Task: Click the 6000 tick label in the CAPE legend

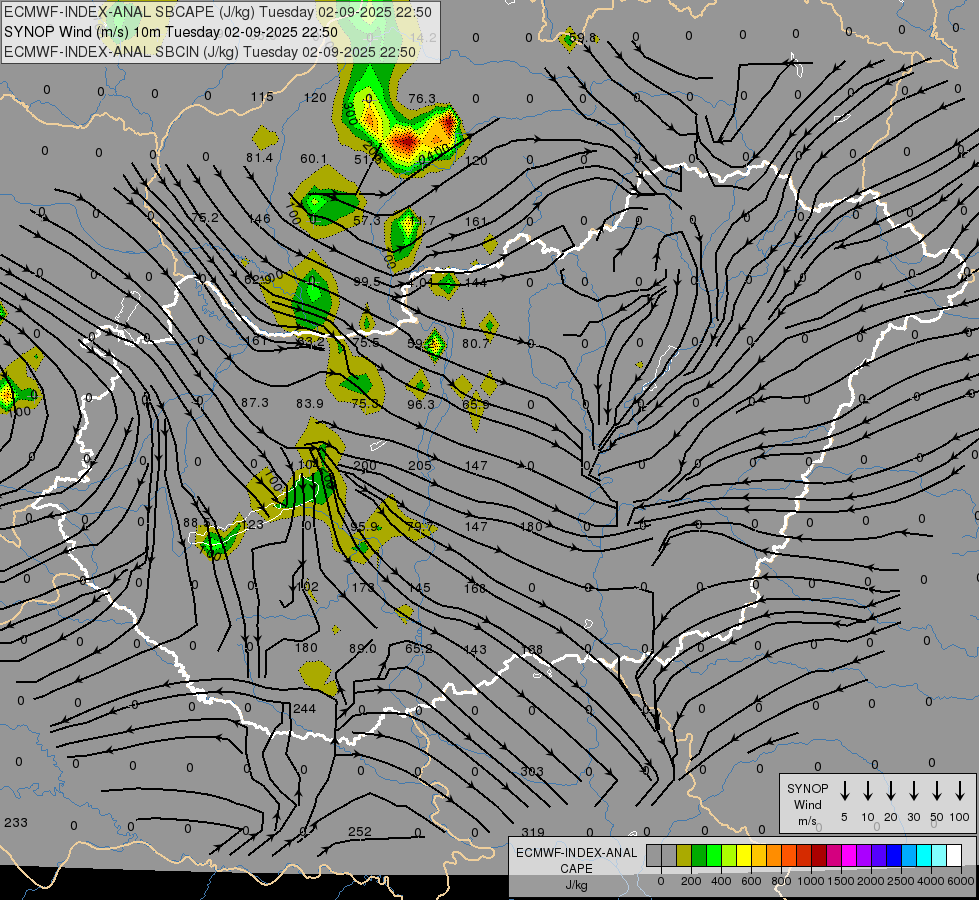Action: point(961,881)
